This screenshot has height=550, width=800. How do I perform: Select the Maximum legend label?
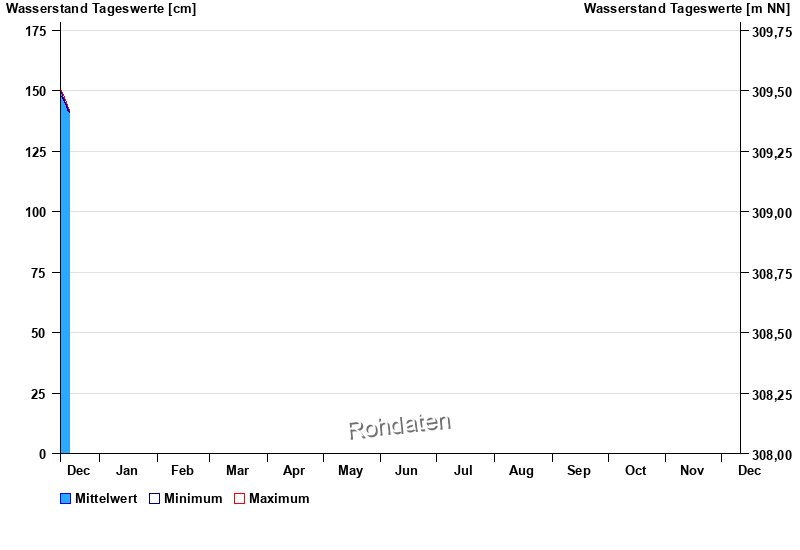[x=279, y=499]
